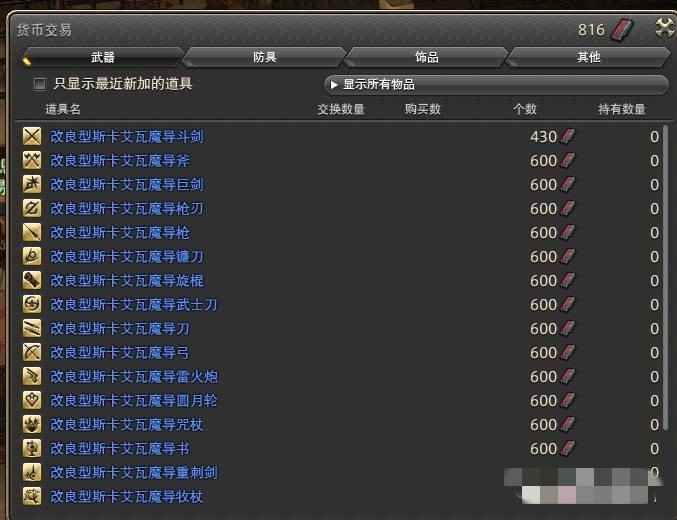Select item name 改良型斯卡艾瓦魔导牧杖
Viewport: 677px width, 520px height.
pyautogui.click(x=127, y=496)
